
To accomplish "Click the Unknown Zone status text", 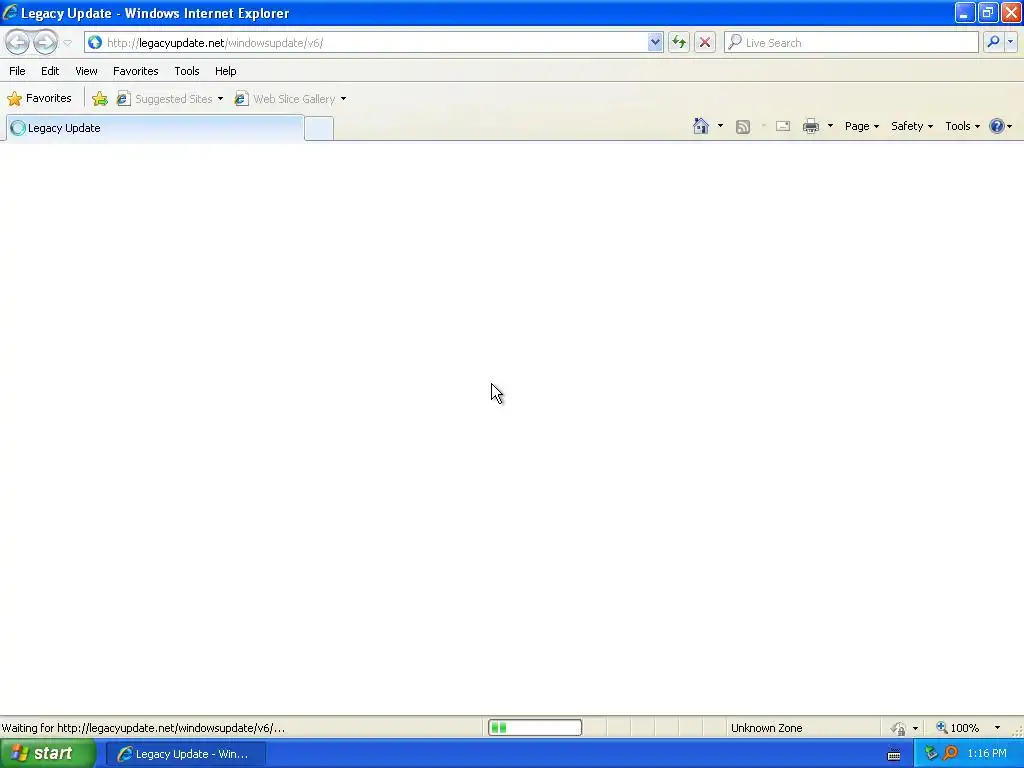I will pyautogui.click(x=766, y=728).
